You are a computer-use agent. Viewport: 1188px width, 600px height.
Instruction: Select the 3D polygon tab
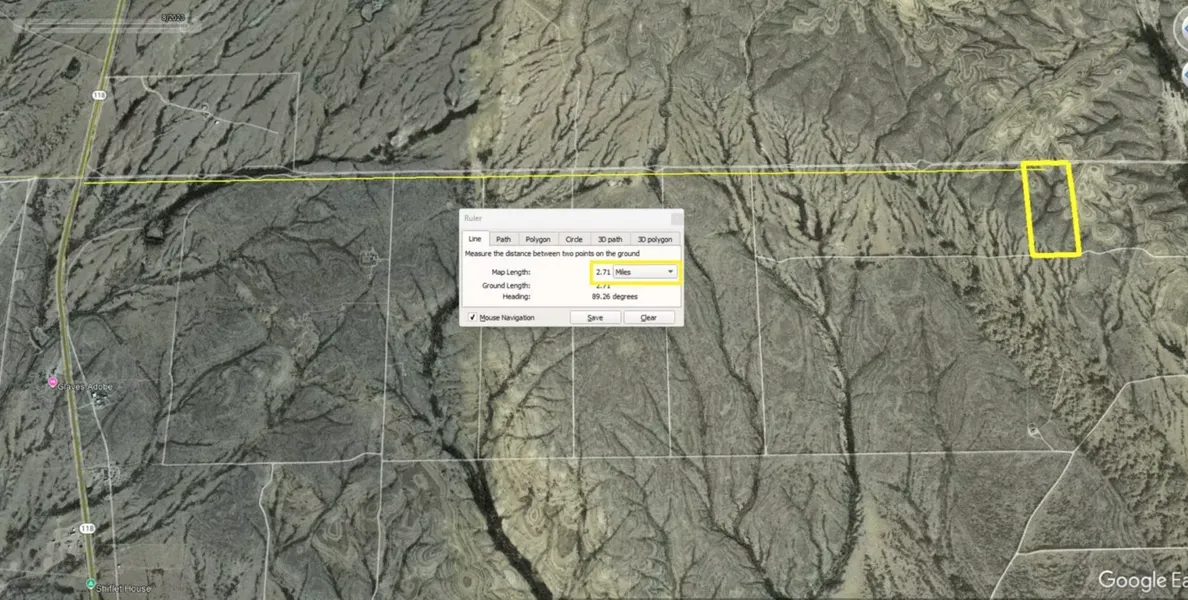(x=655, y=239)
